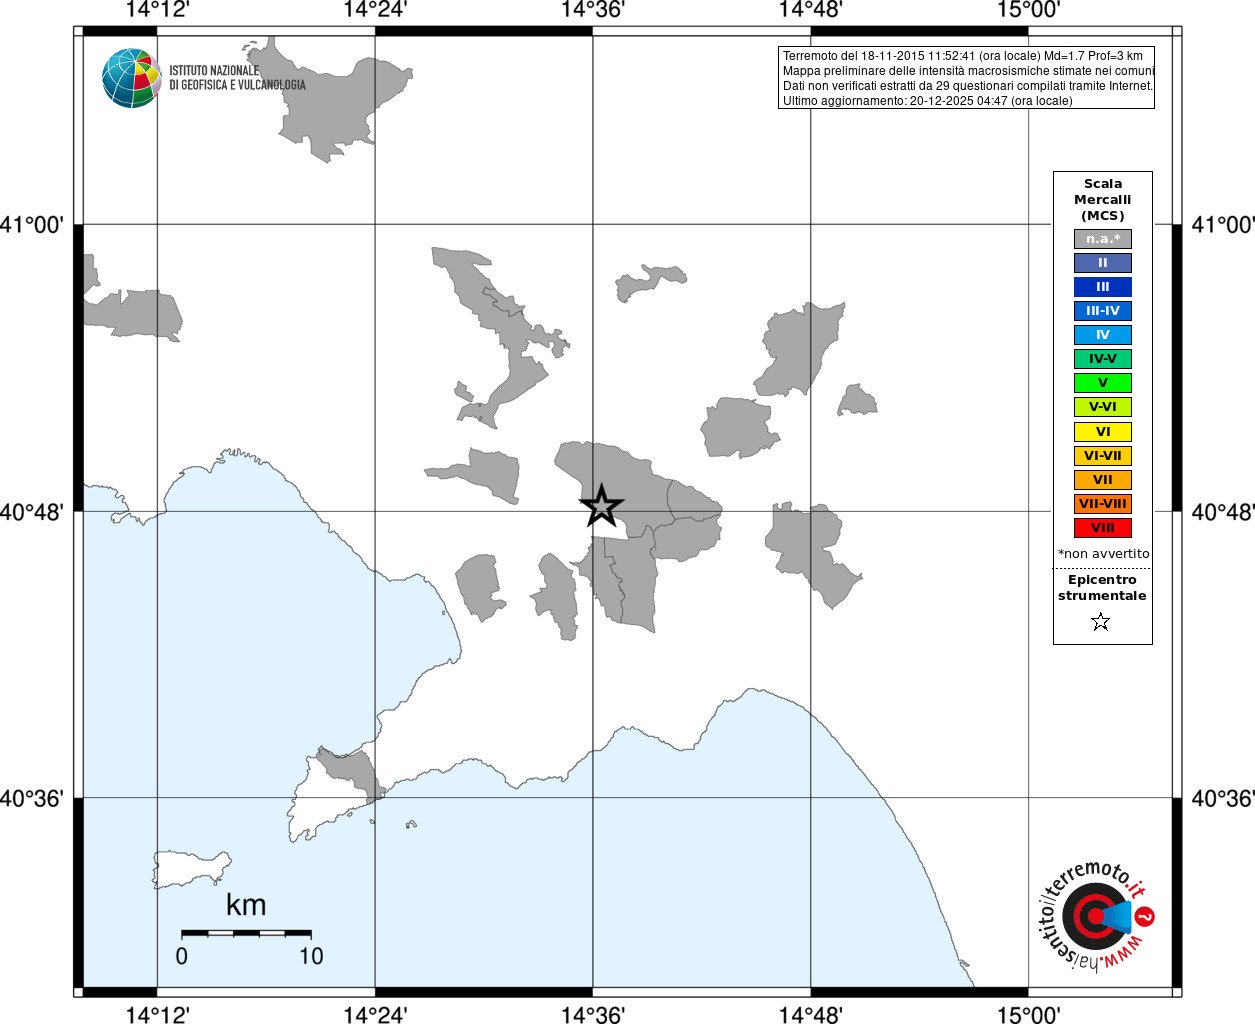Click the right 41°00' latitude label

click(1222, 225)
